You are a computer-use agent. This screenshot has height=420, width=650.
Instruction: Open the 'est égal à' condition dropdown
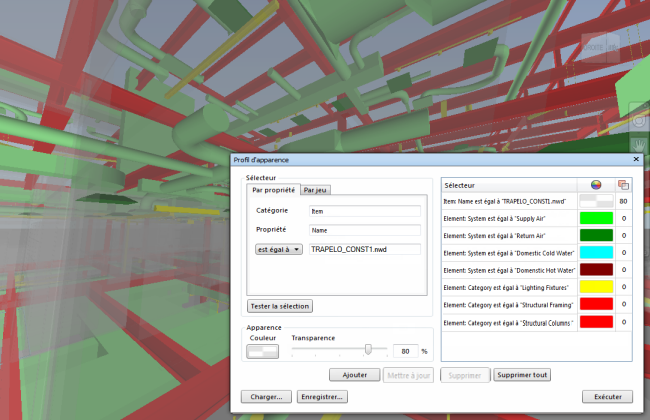279,249
